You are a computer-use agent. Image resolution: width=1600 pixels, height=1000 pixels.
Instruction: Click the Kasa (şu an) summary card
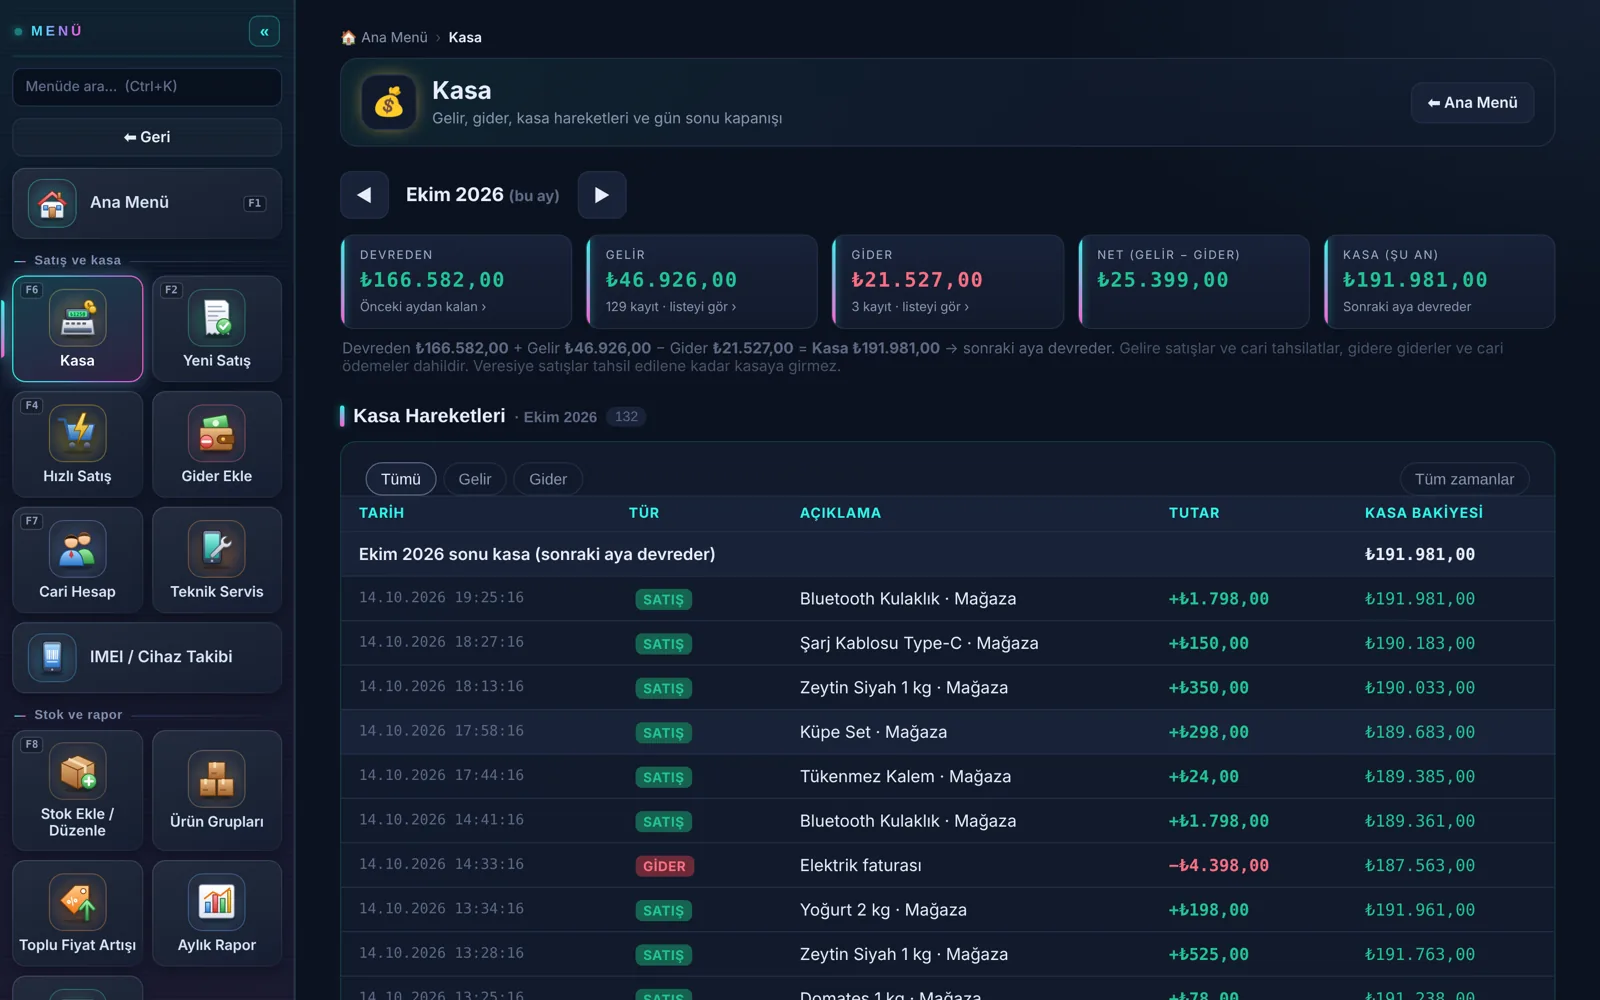(1440, 281)
